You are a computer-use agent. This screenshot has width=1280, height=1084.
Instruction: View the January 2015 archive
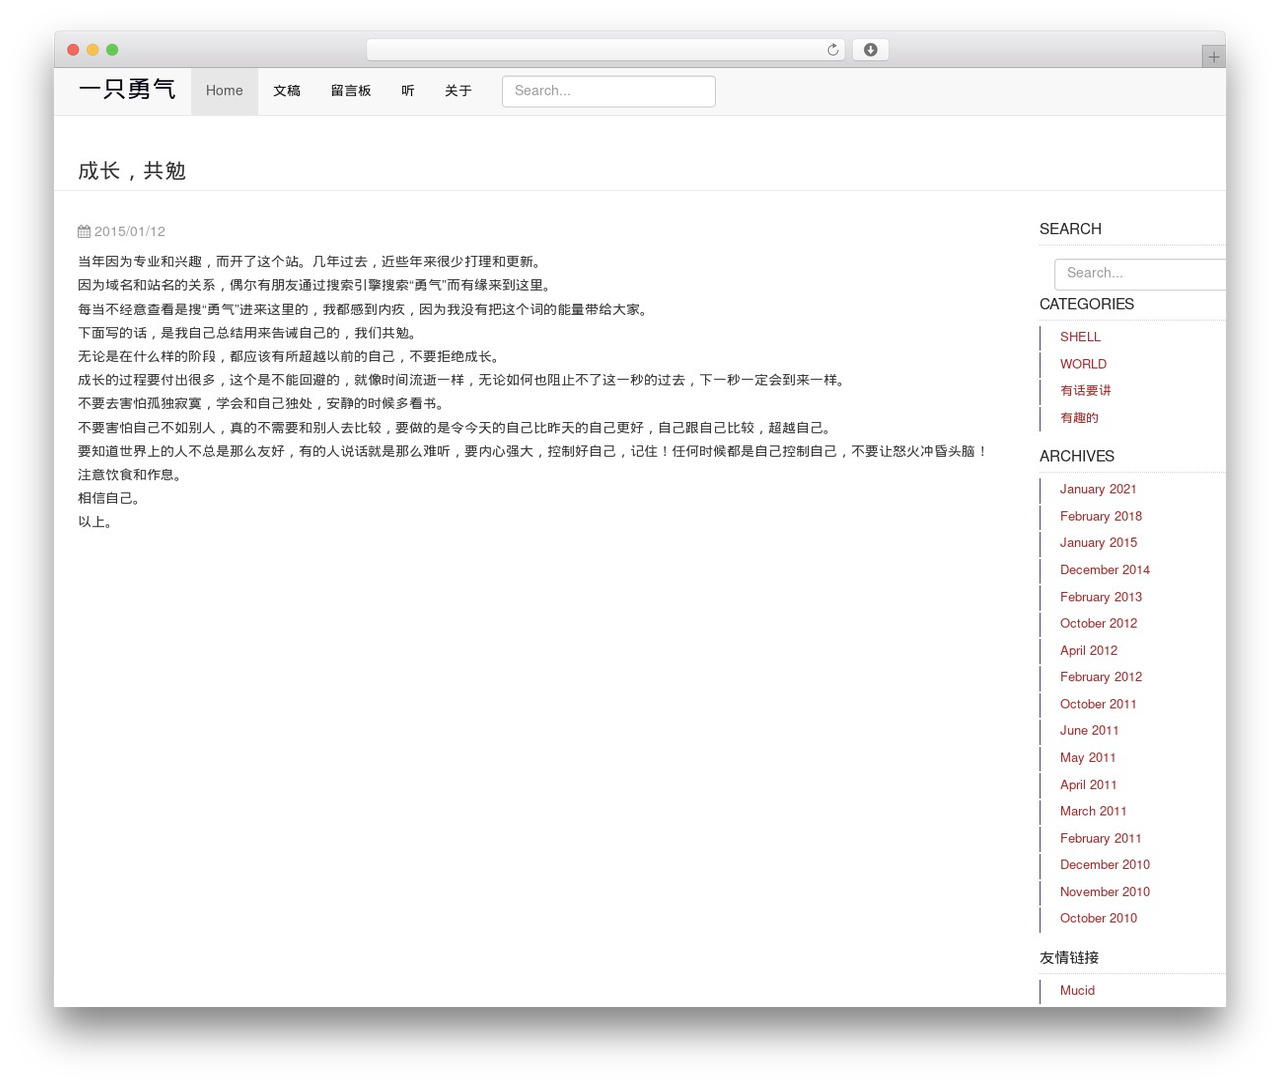coord(1098,543)
